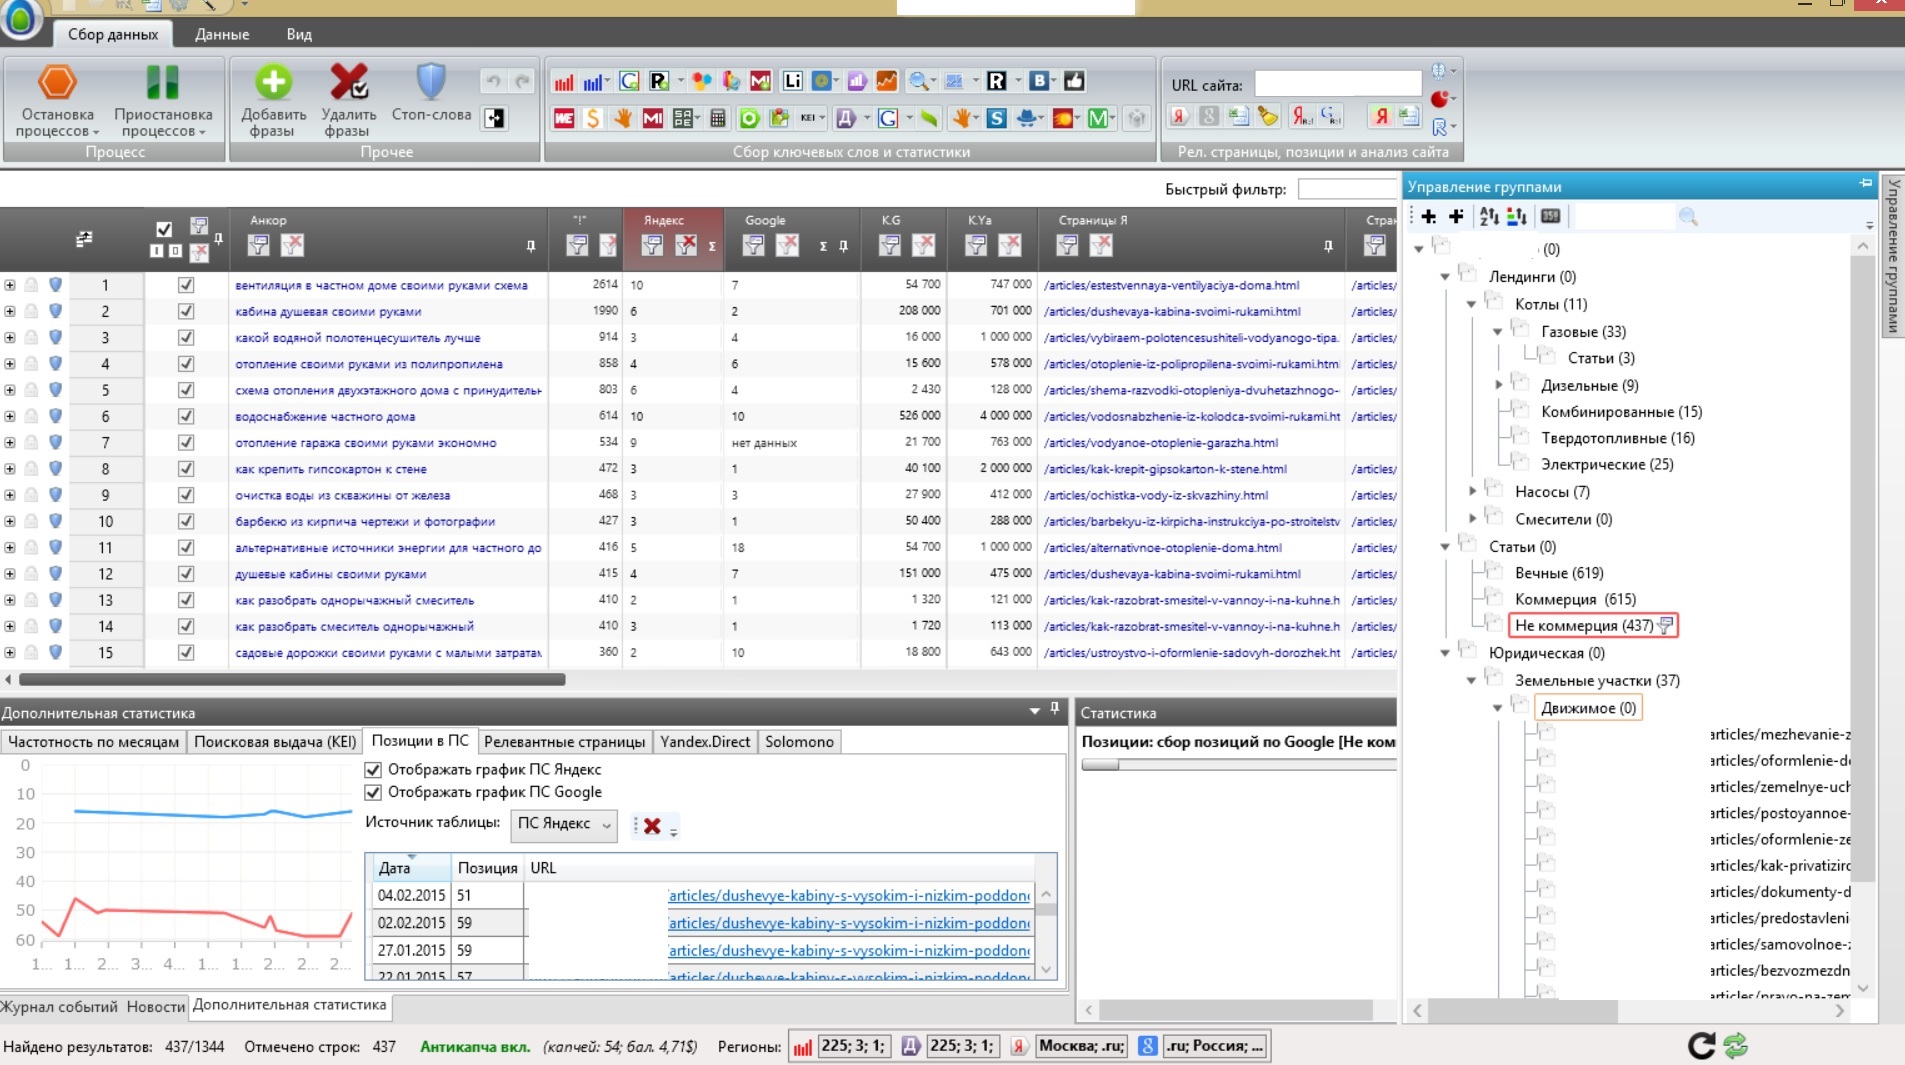Expand the Смесители group
The image size is (1905, 1065).
(x=1472, y=518)
